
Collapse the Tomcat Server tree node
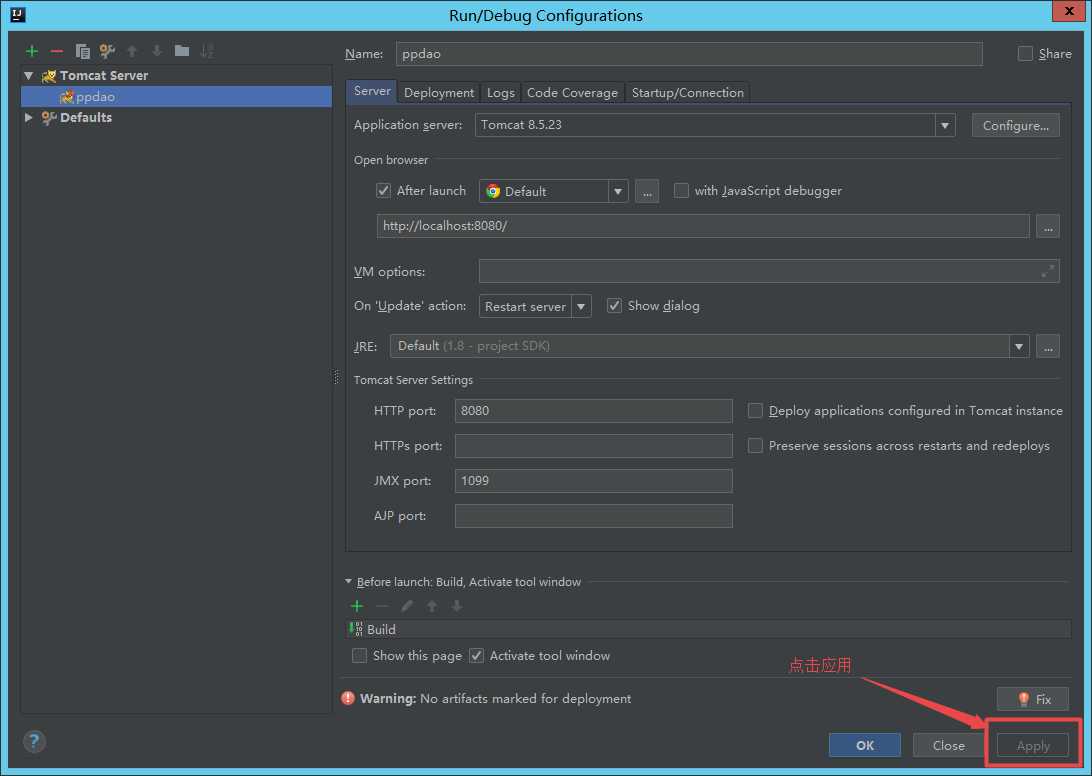29,75
